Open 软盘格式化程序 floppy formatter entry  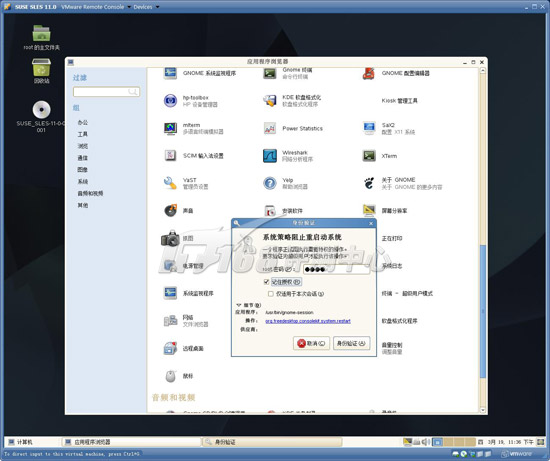(x=400, y=321)
